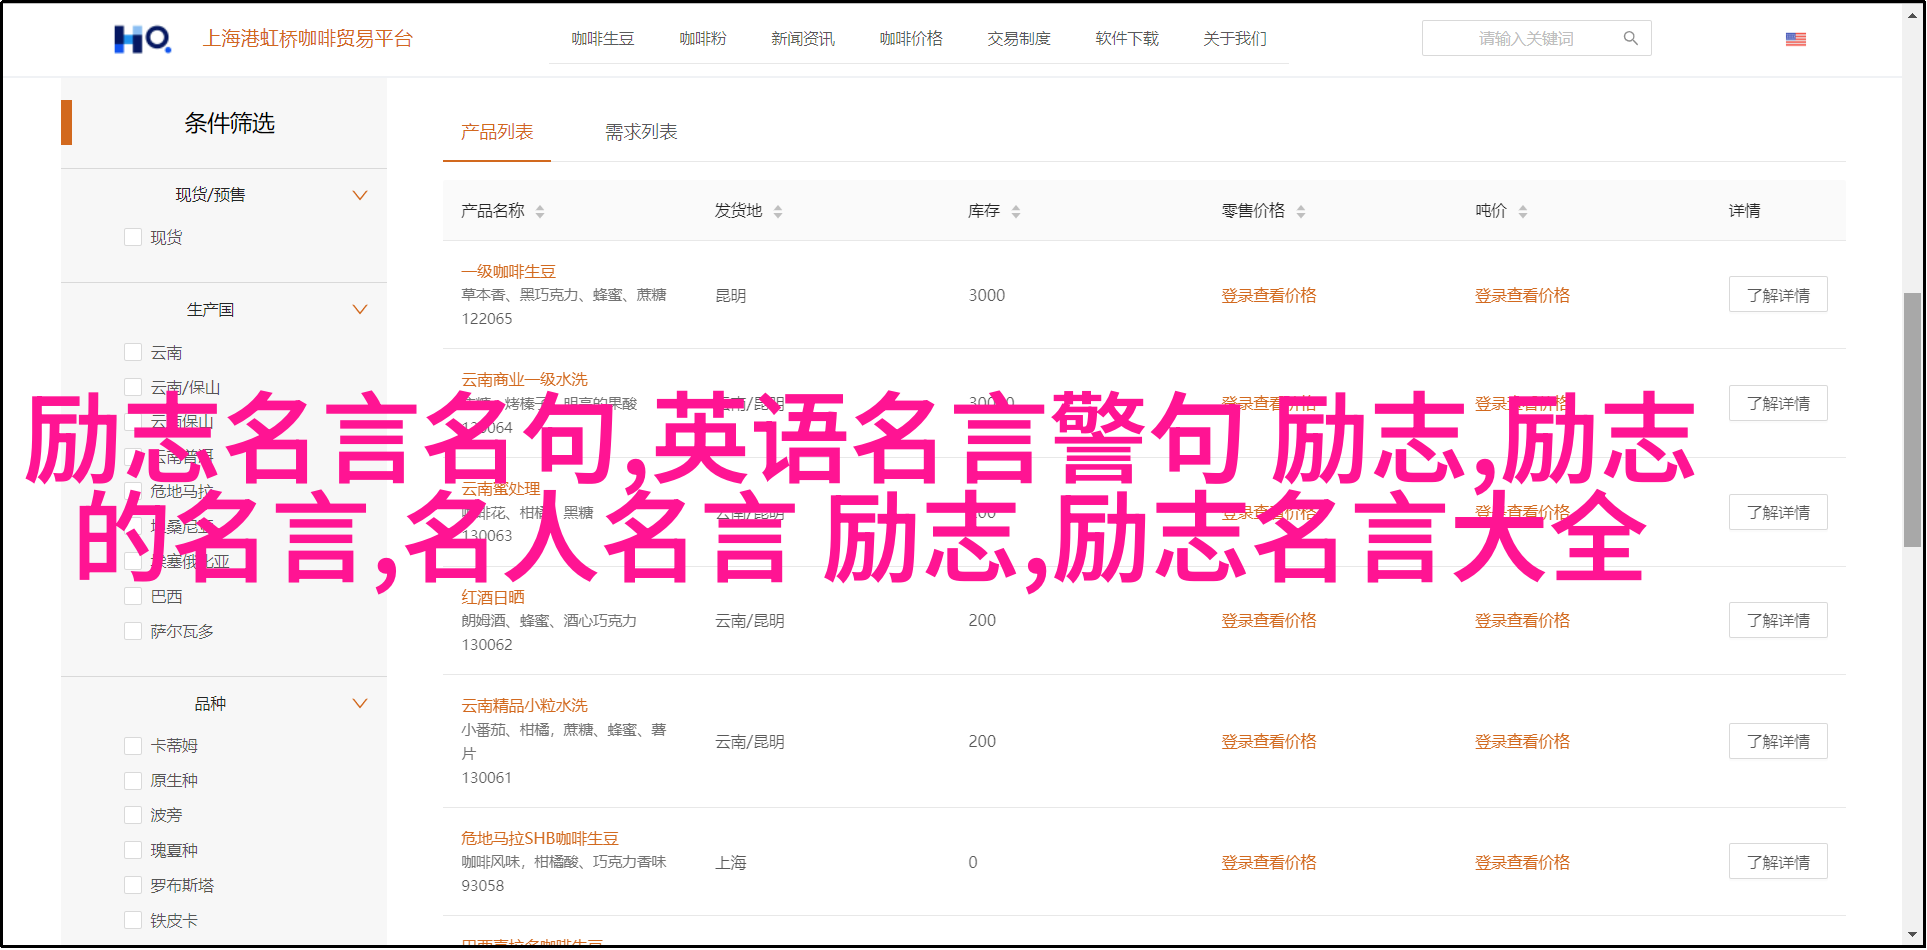This screenshot has width=1927, height=950.
Task: Enable the 萨尔瓦多 country filter
Action: [x=133, y=631]
